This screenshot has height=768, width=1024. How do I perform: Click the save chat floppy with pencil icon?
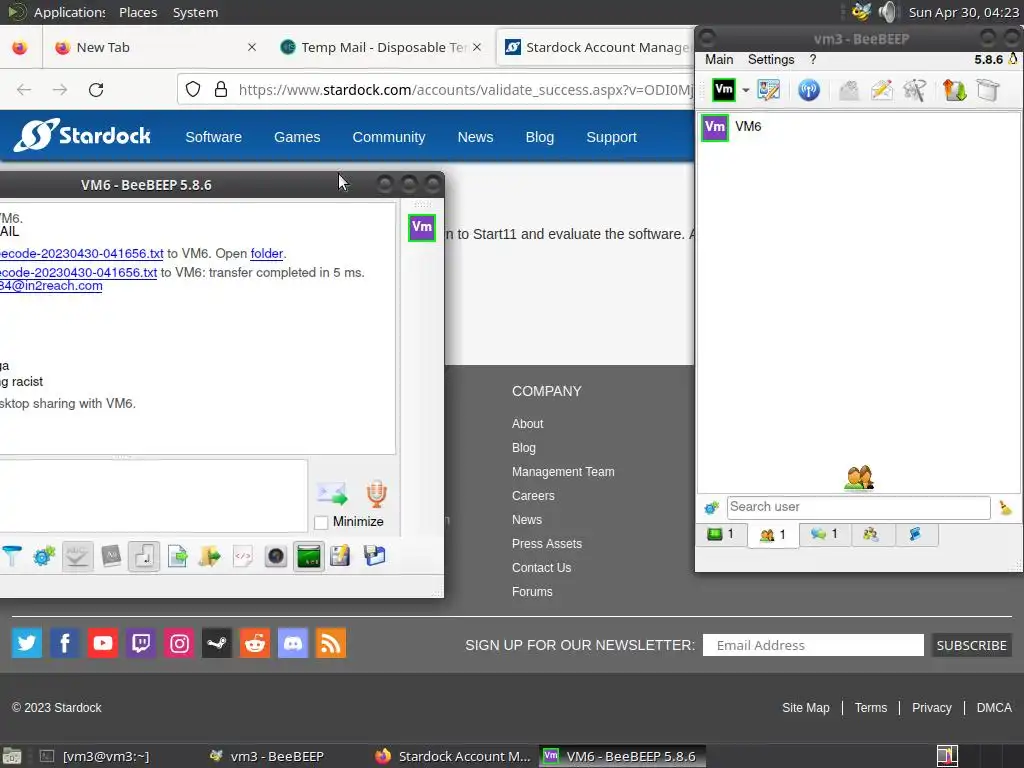[x=340, y=556]
